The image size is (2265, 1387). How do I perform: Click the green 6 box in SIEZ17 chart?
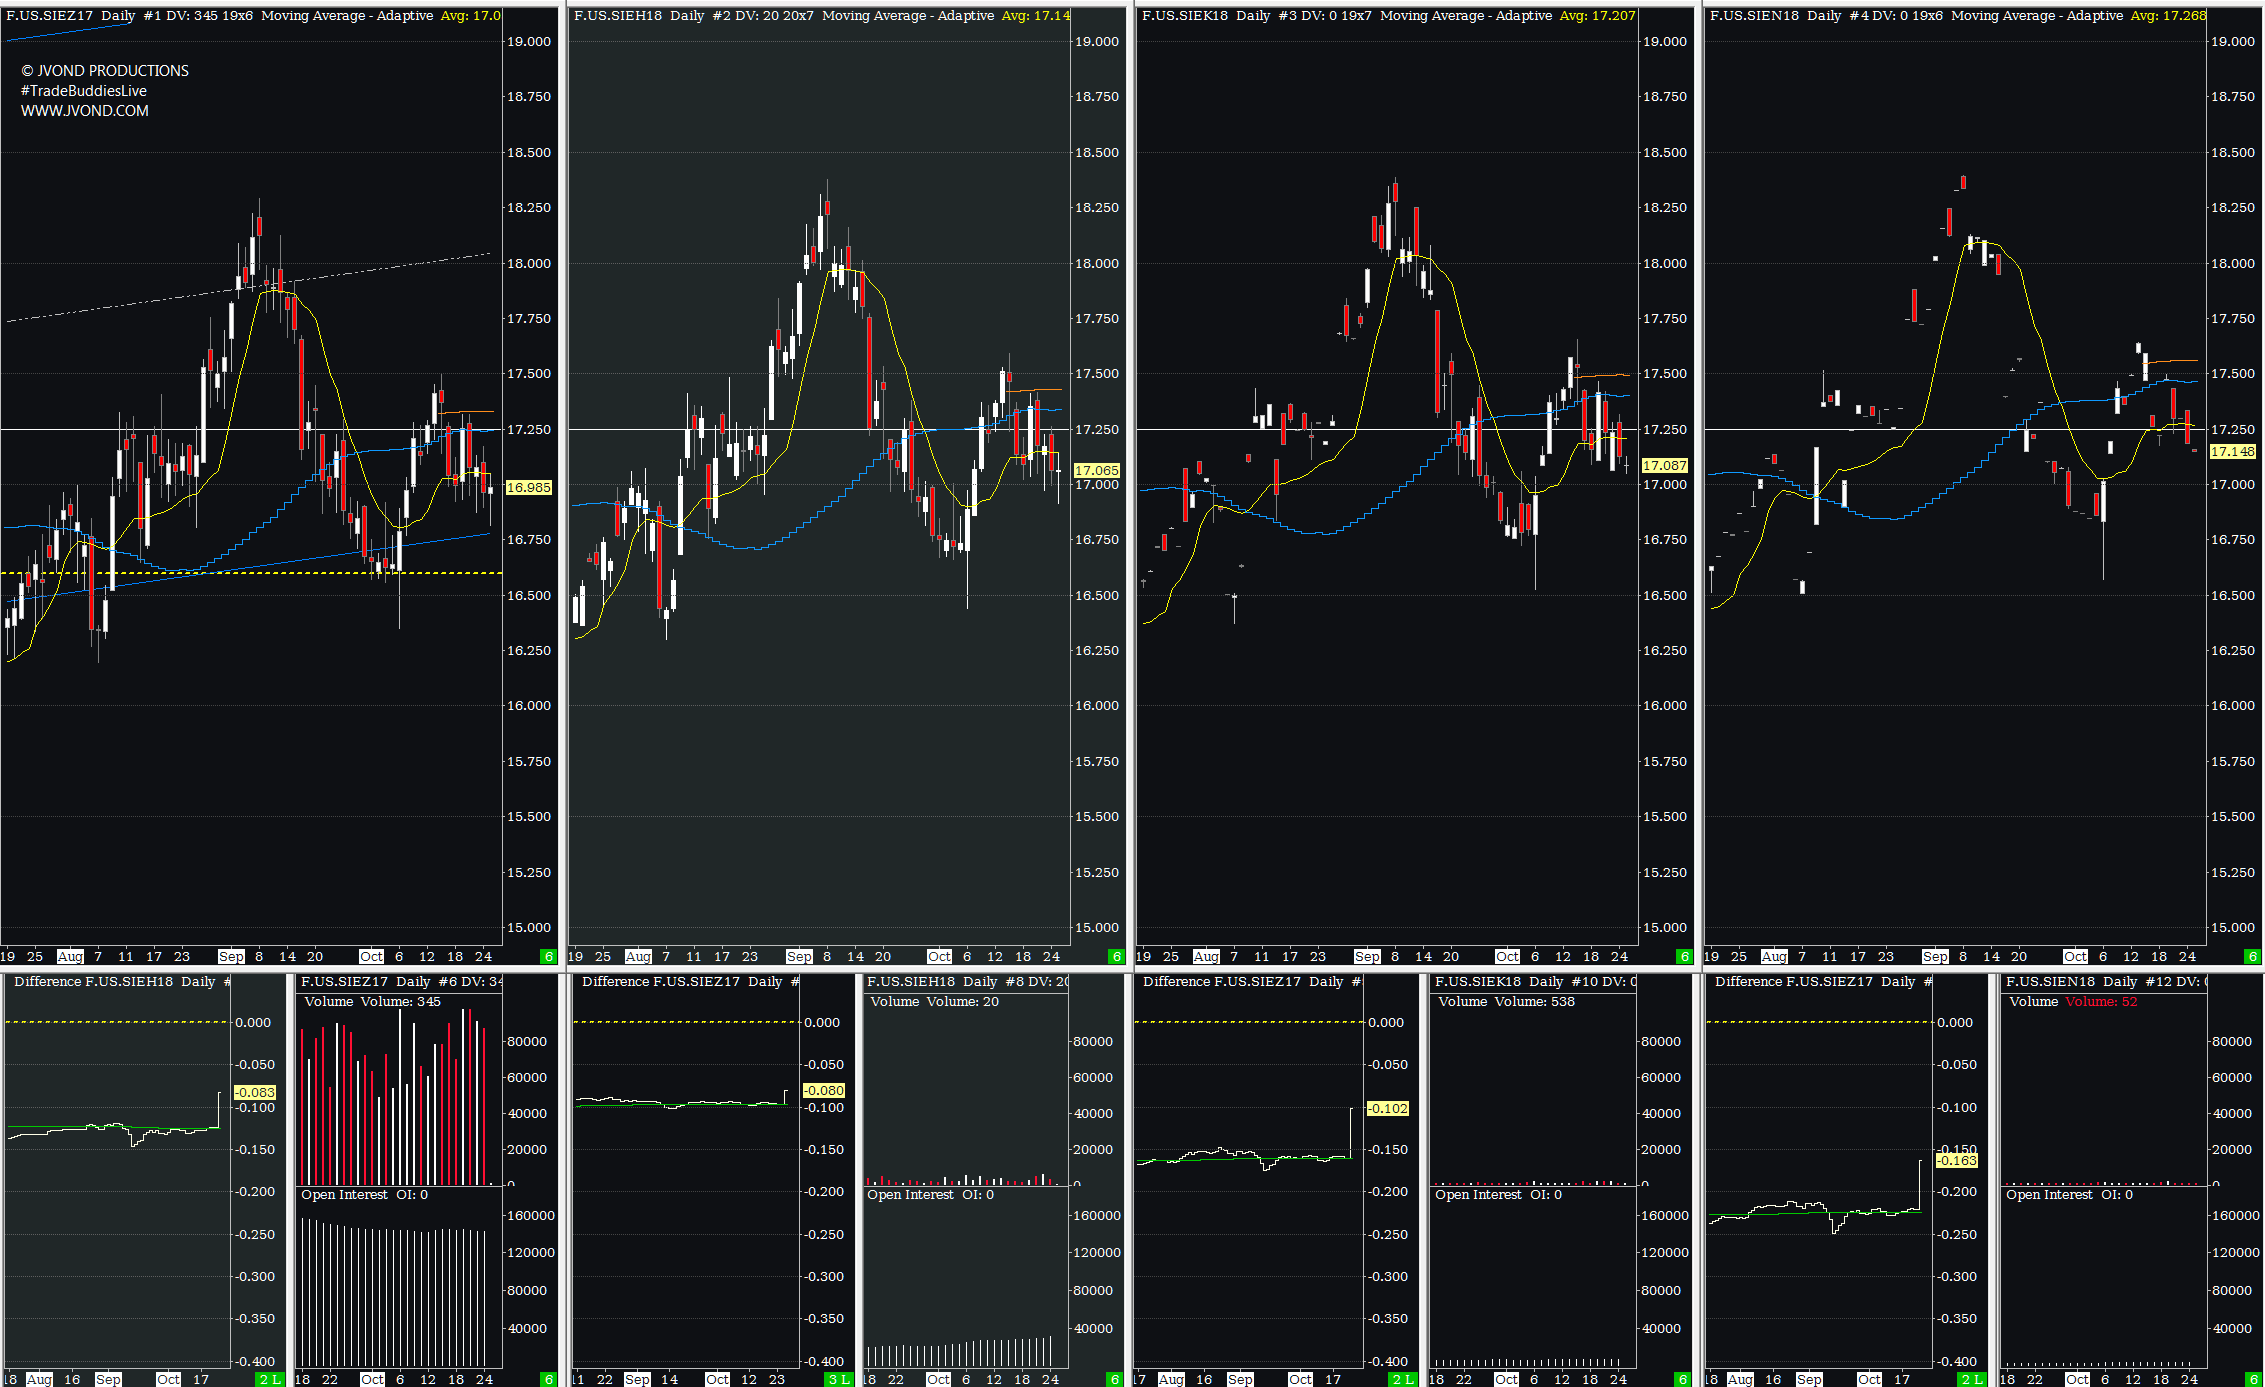(x=548, y=957)
